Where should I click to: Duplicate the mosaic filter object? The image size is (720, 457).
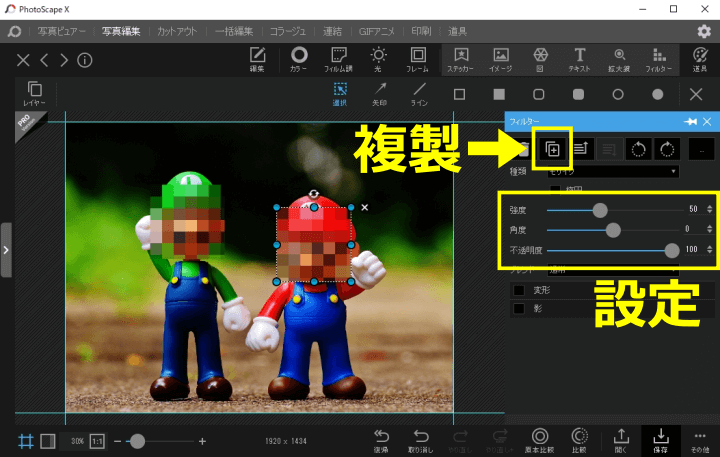click(x=552, y=149)
